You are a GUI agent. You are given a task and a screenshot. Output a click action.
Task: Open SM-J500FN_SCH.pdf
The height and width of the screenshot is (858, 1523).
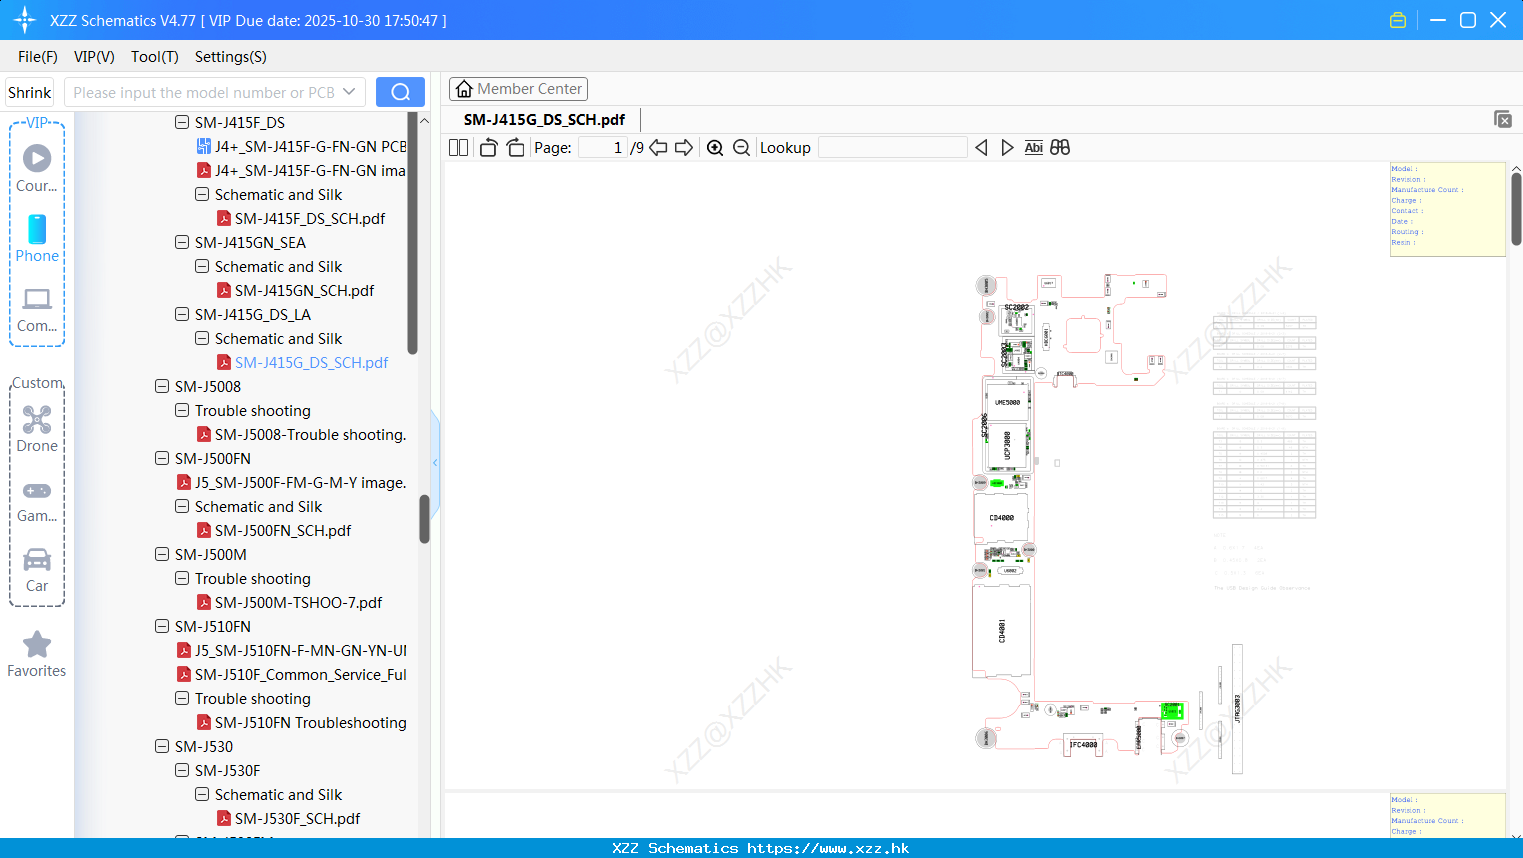coord(274,530)
